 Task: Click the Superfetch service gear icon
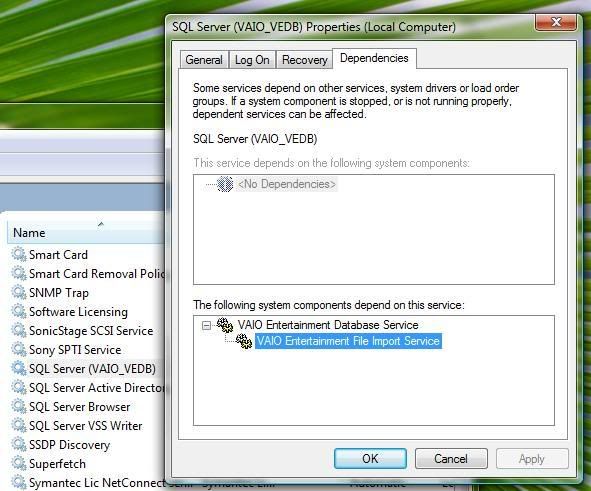point(18,463)
